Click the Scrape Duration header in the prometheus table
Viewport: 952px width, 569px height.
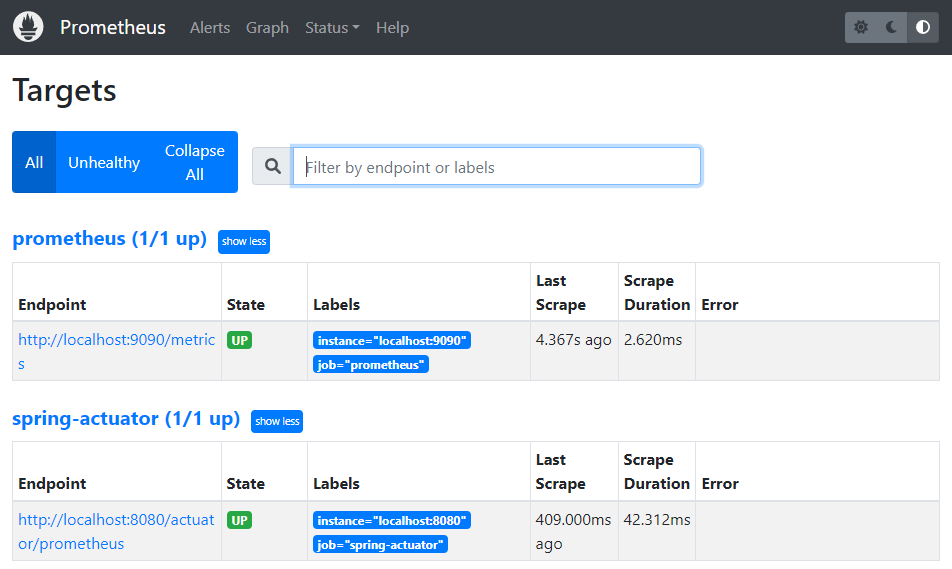pos(657,293)
